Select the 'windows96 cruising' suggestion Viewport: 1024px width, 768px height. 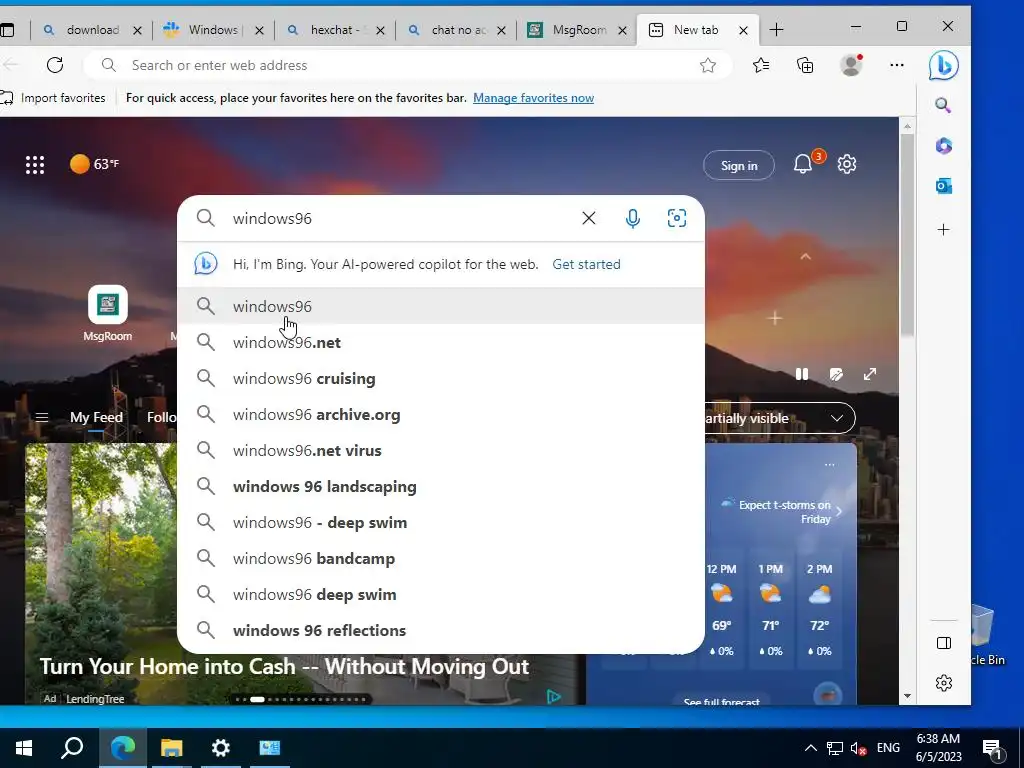coord(441,378)
